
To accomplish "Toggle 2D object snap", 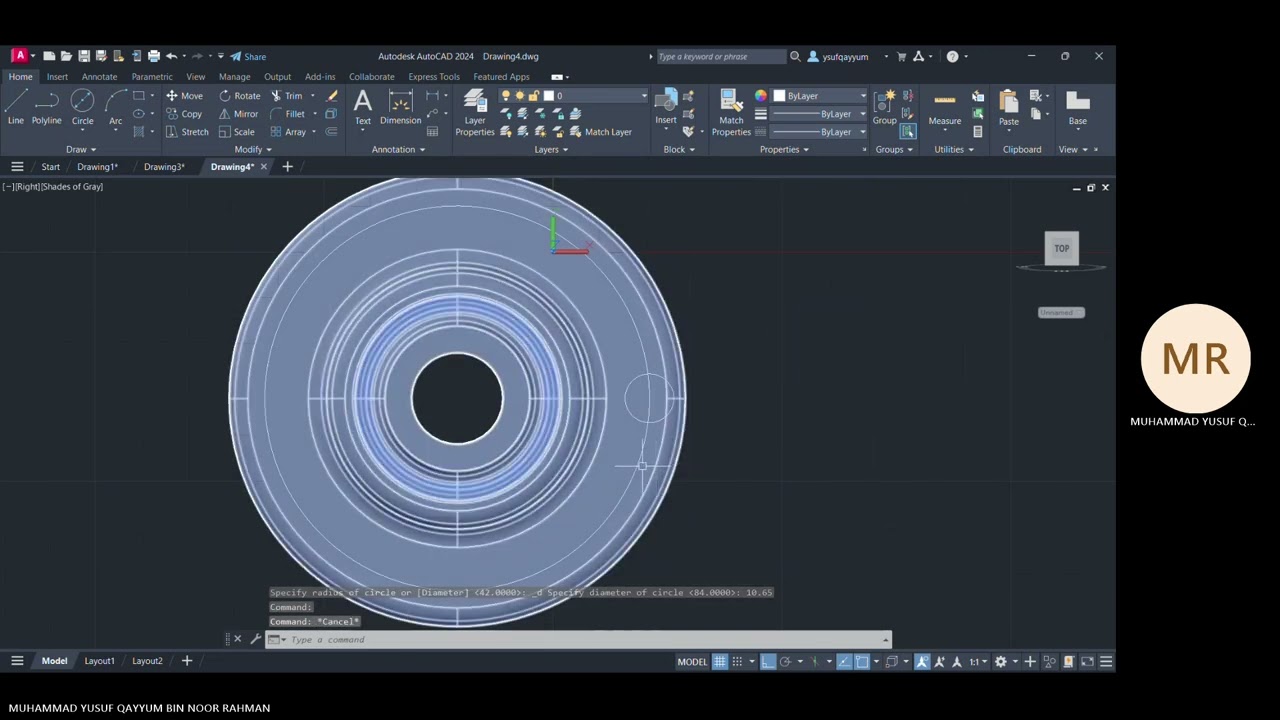I will pos(862,661).
